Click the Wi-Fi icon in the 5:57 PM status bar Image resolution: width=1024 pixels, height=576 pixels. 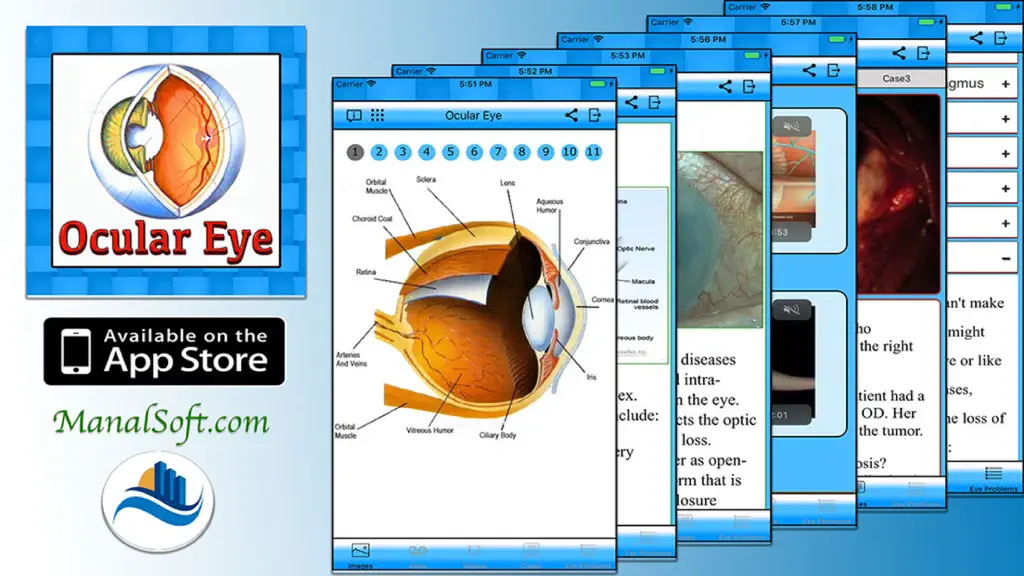[x=688, y=22]
